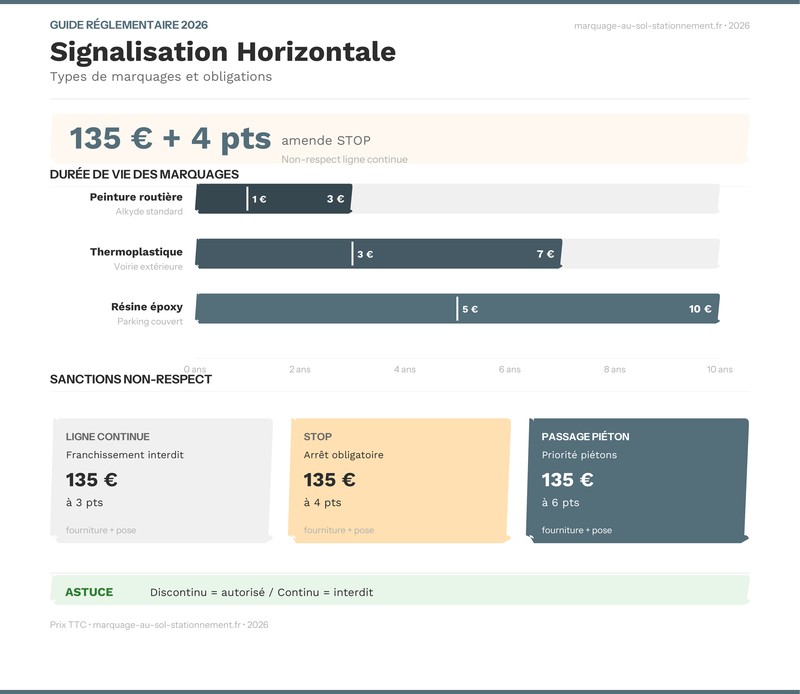Click the DURÉE DE VIE DES MARQUAGES heading

point(144,174)
